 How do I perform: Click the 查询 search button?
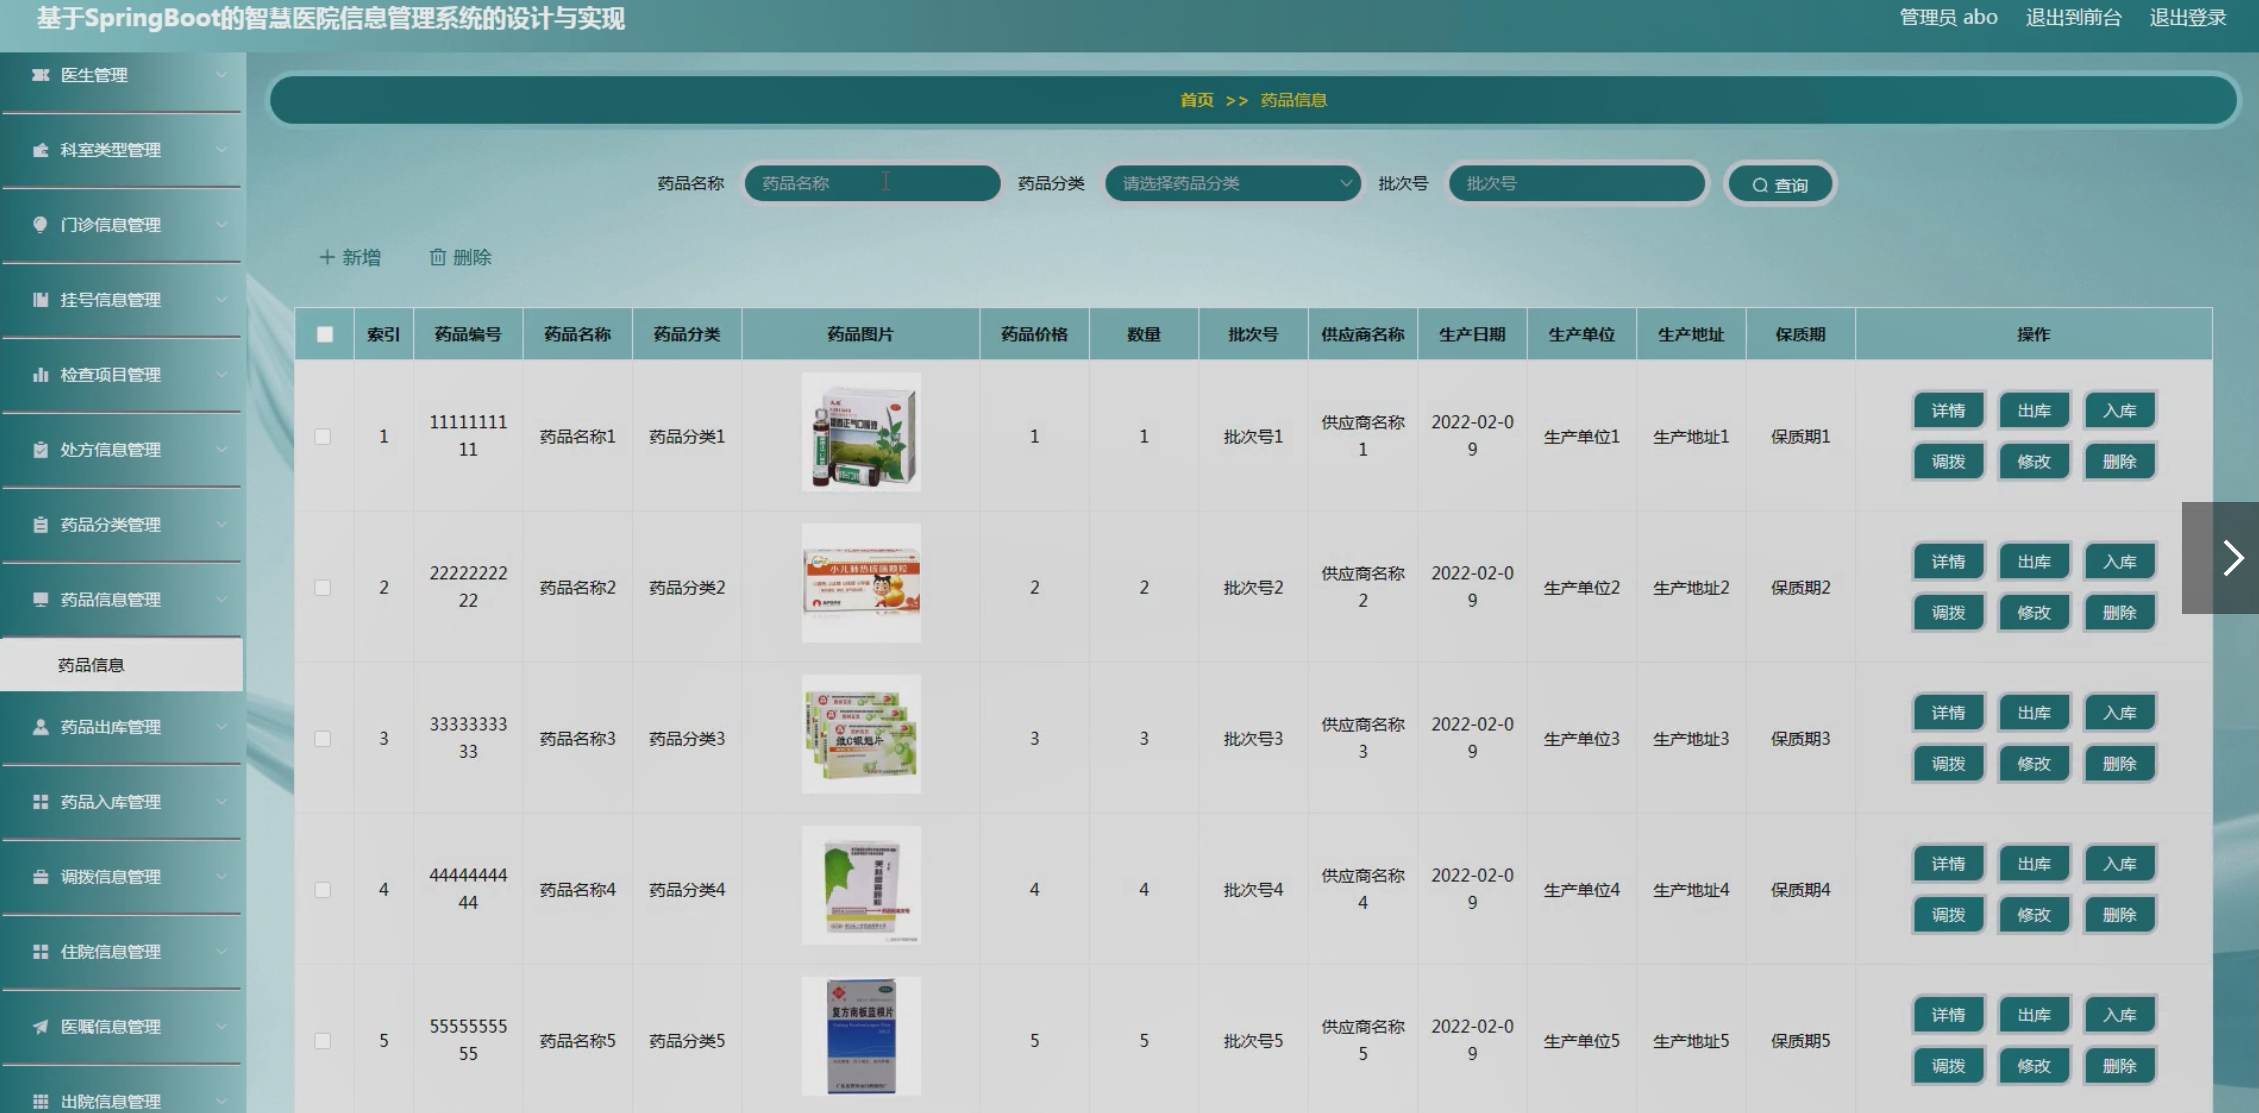click(1780, 185)
